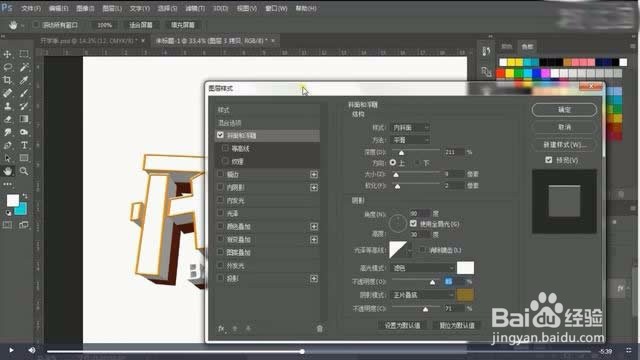Click the video play button
The image size is (640, 360).
[11, 350]
